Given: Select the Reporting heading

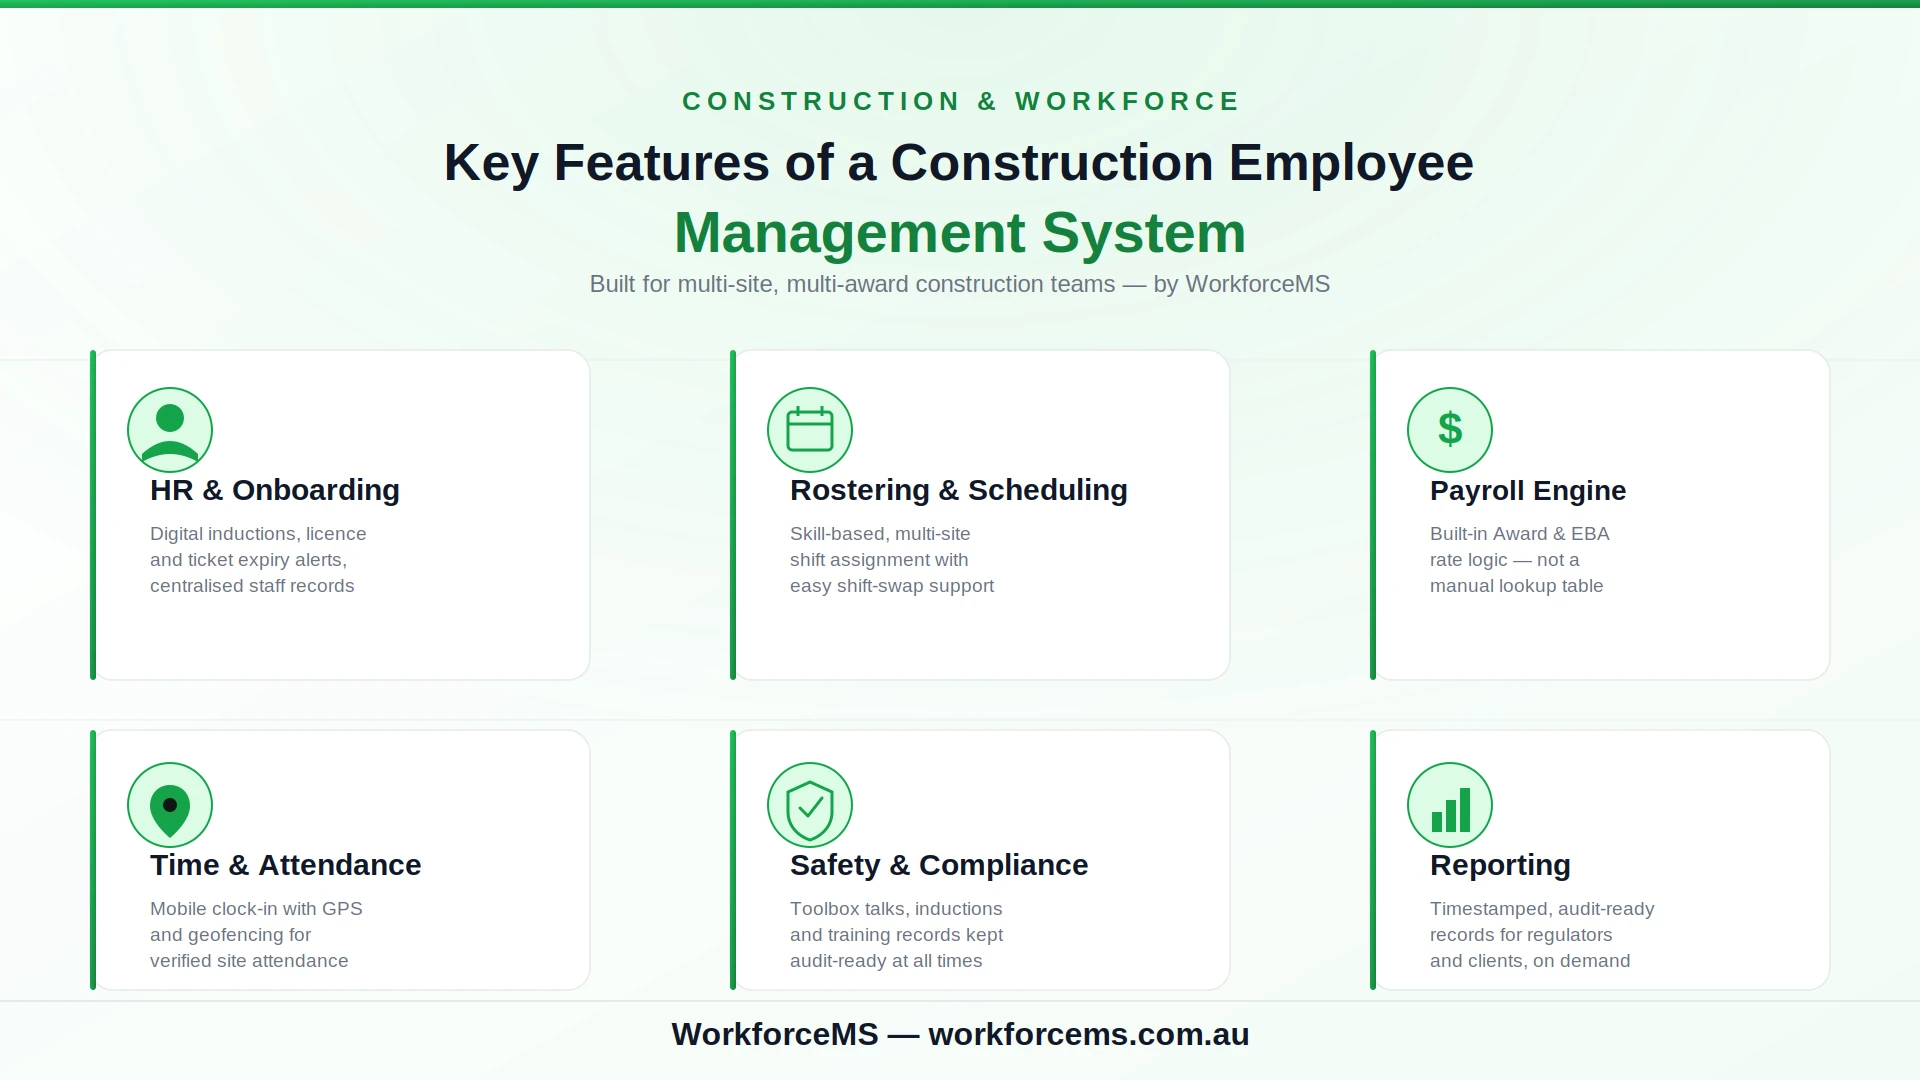Looking at the screenshot, I should [1500, 866].
